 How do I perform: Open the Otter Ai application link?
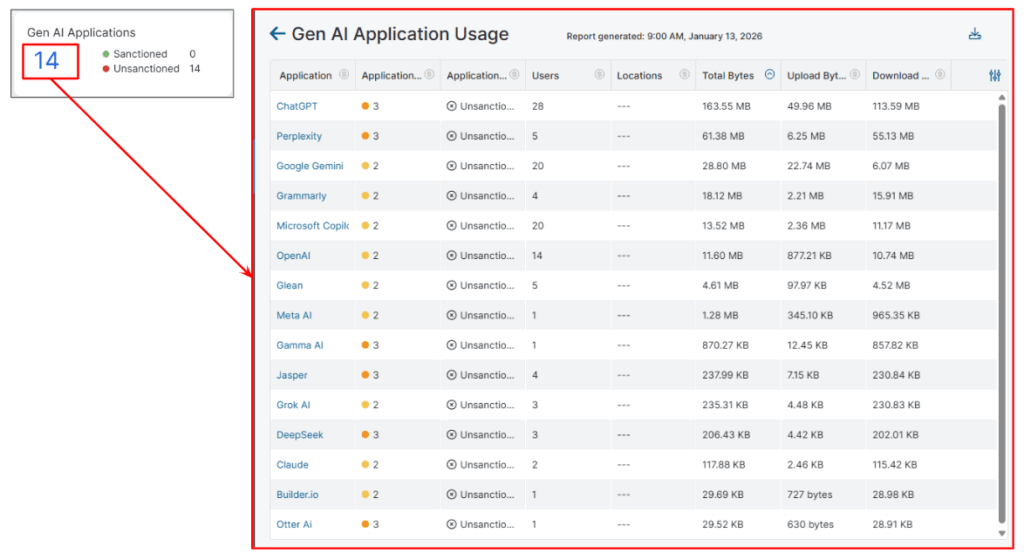coord(294,524)
